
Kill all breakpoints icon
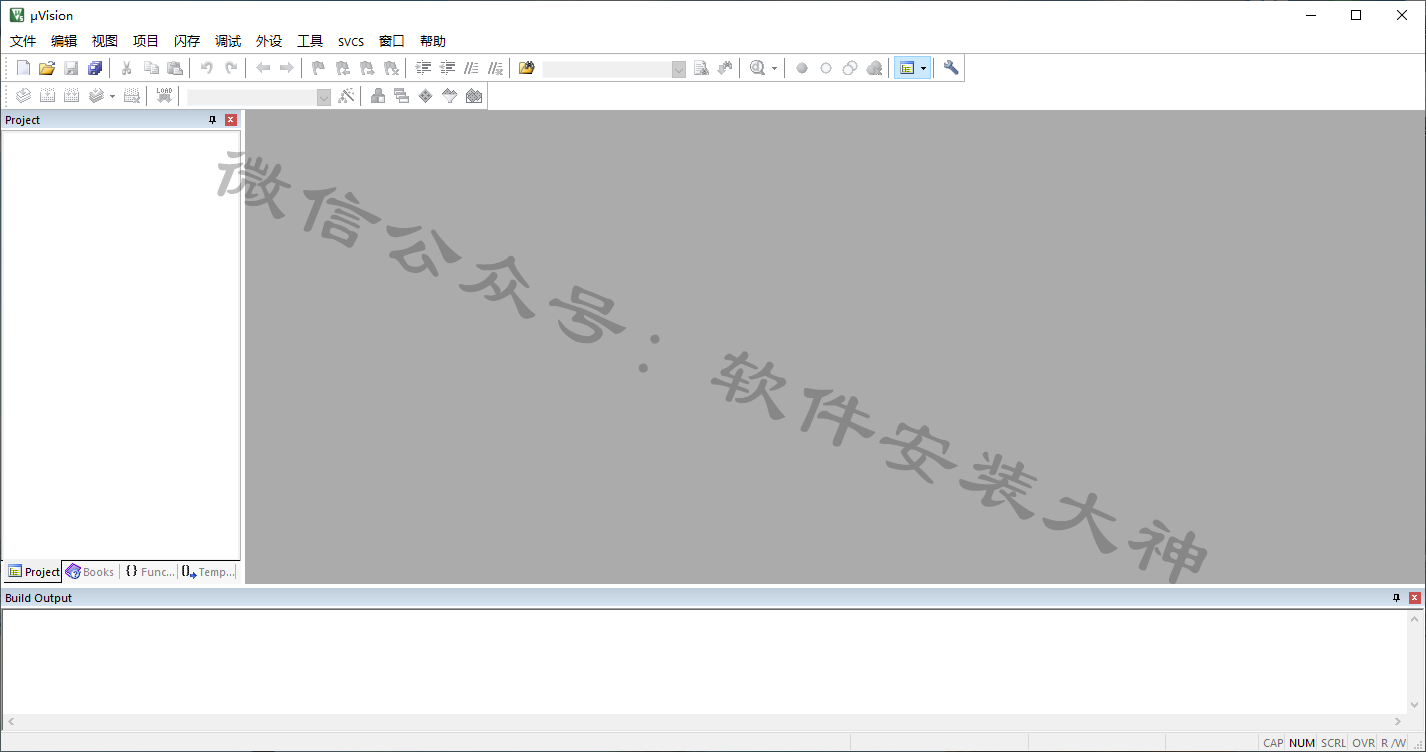[x=874, y=68]
